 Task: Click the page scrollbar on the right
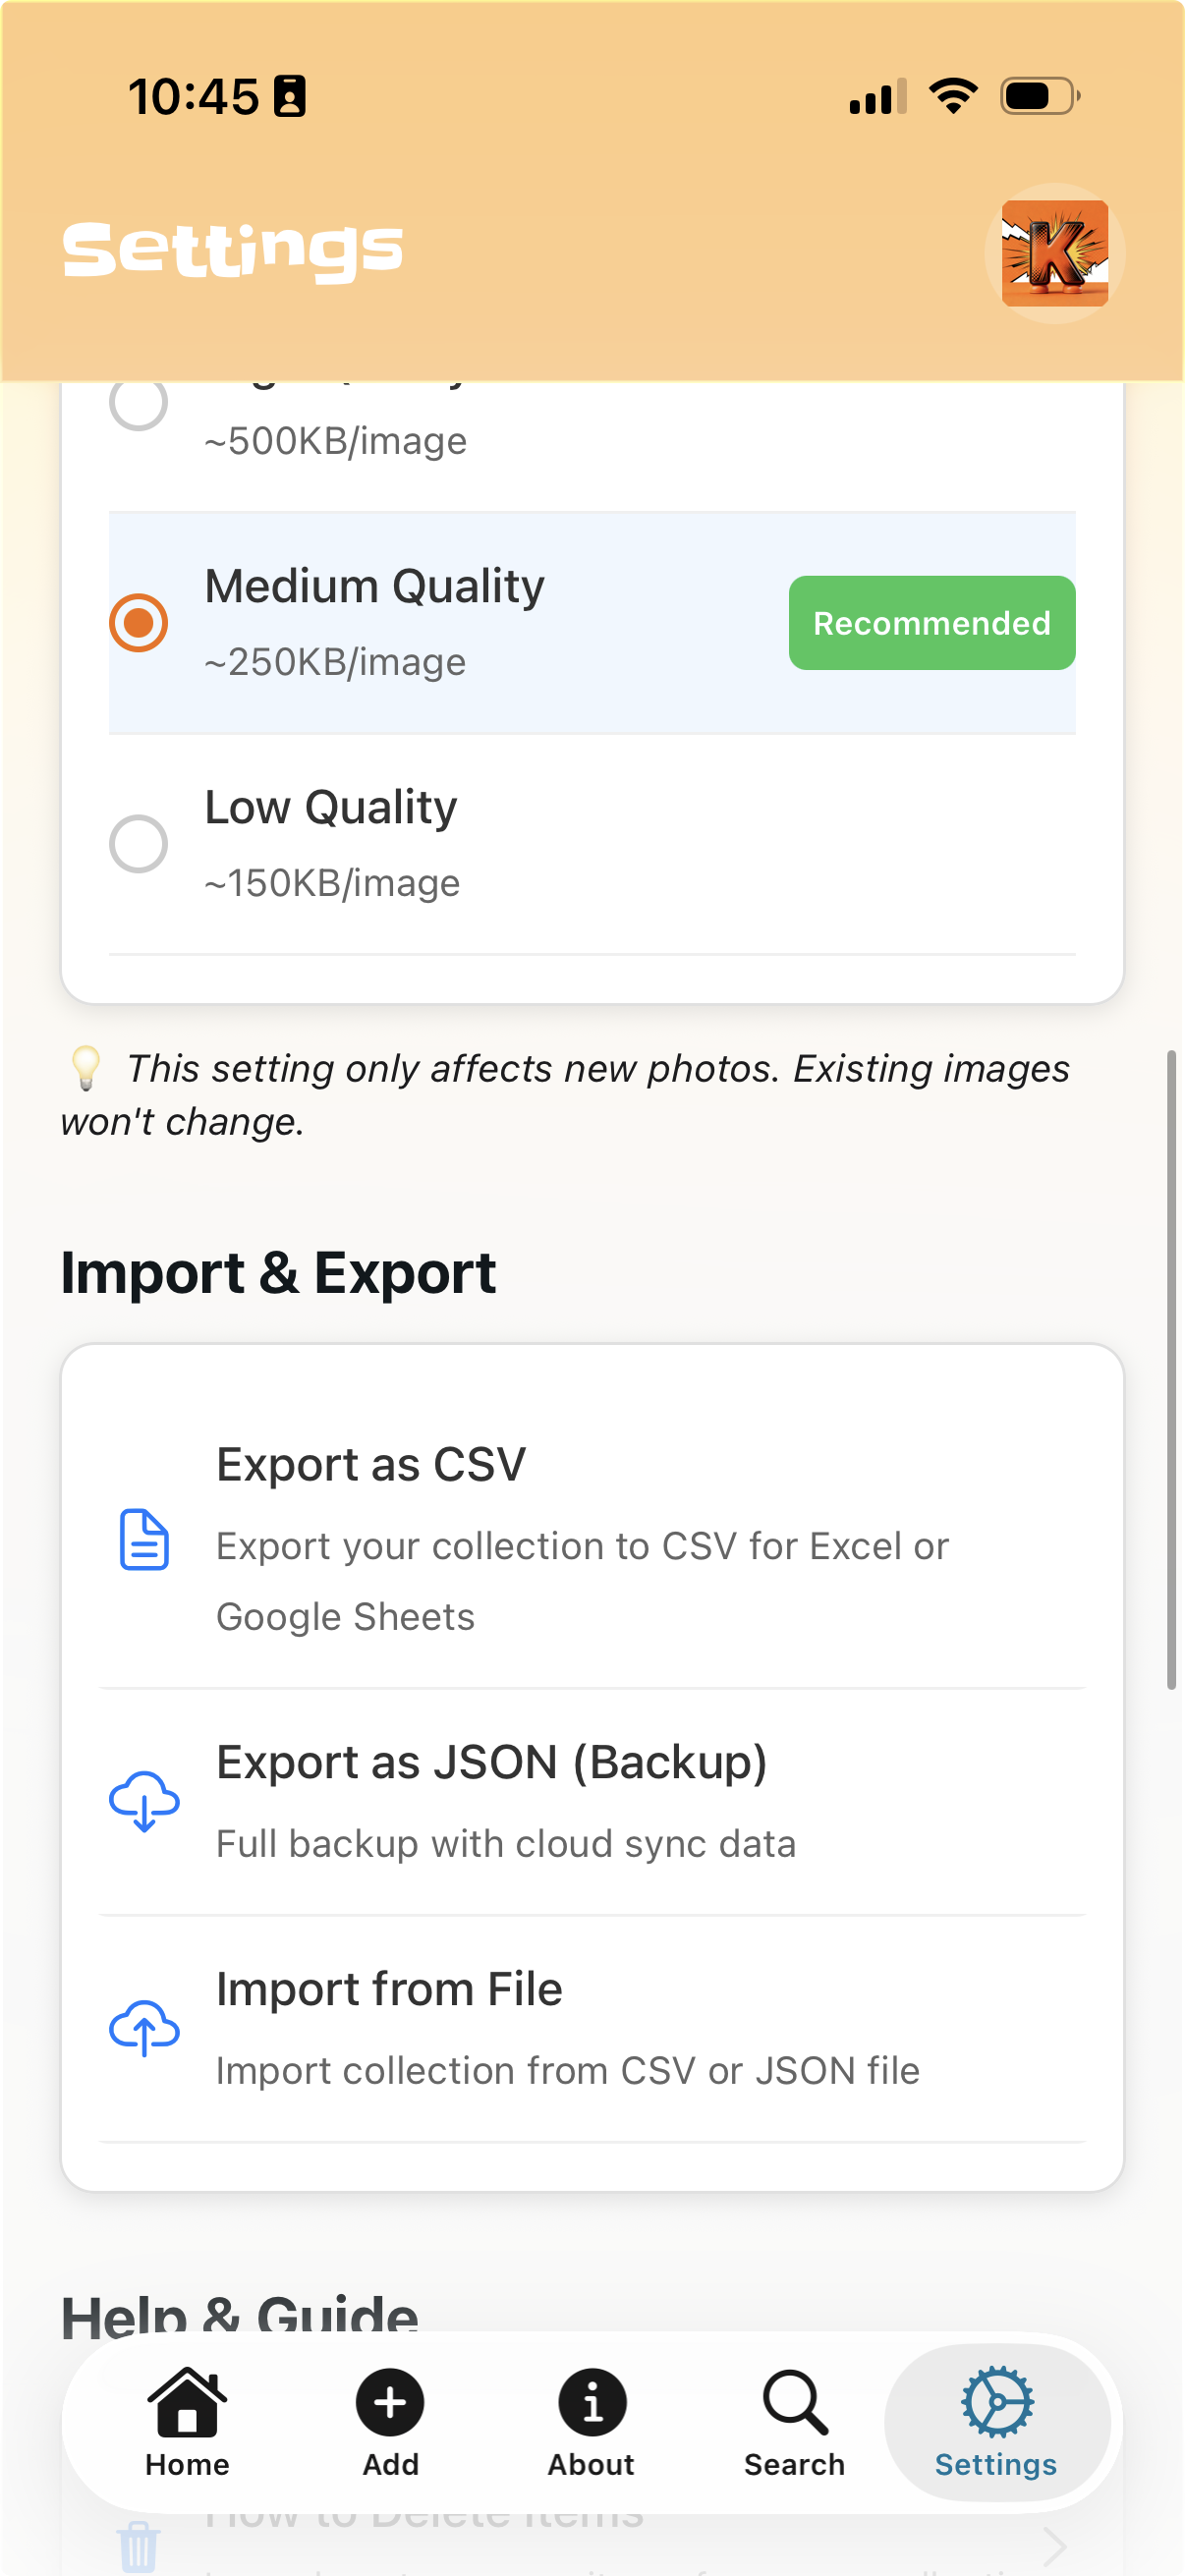click(x=1171, y=1370)
